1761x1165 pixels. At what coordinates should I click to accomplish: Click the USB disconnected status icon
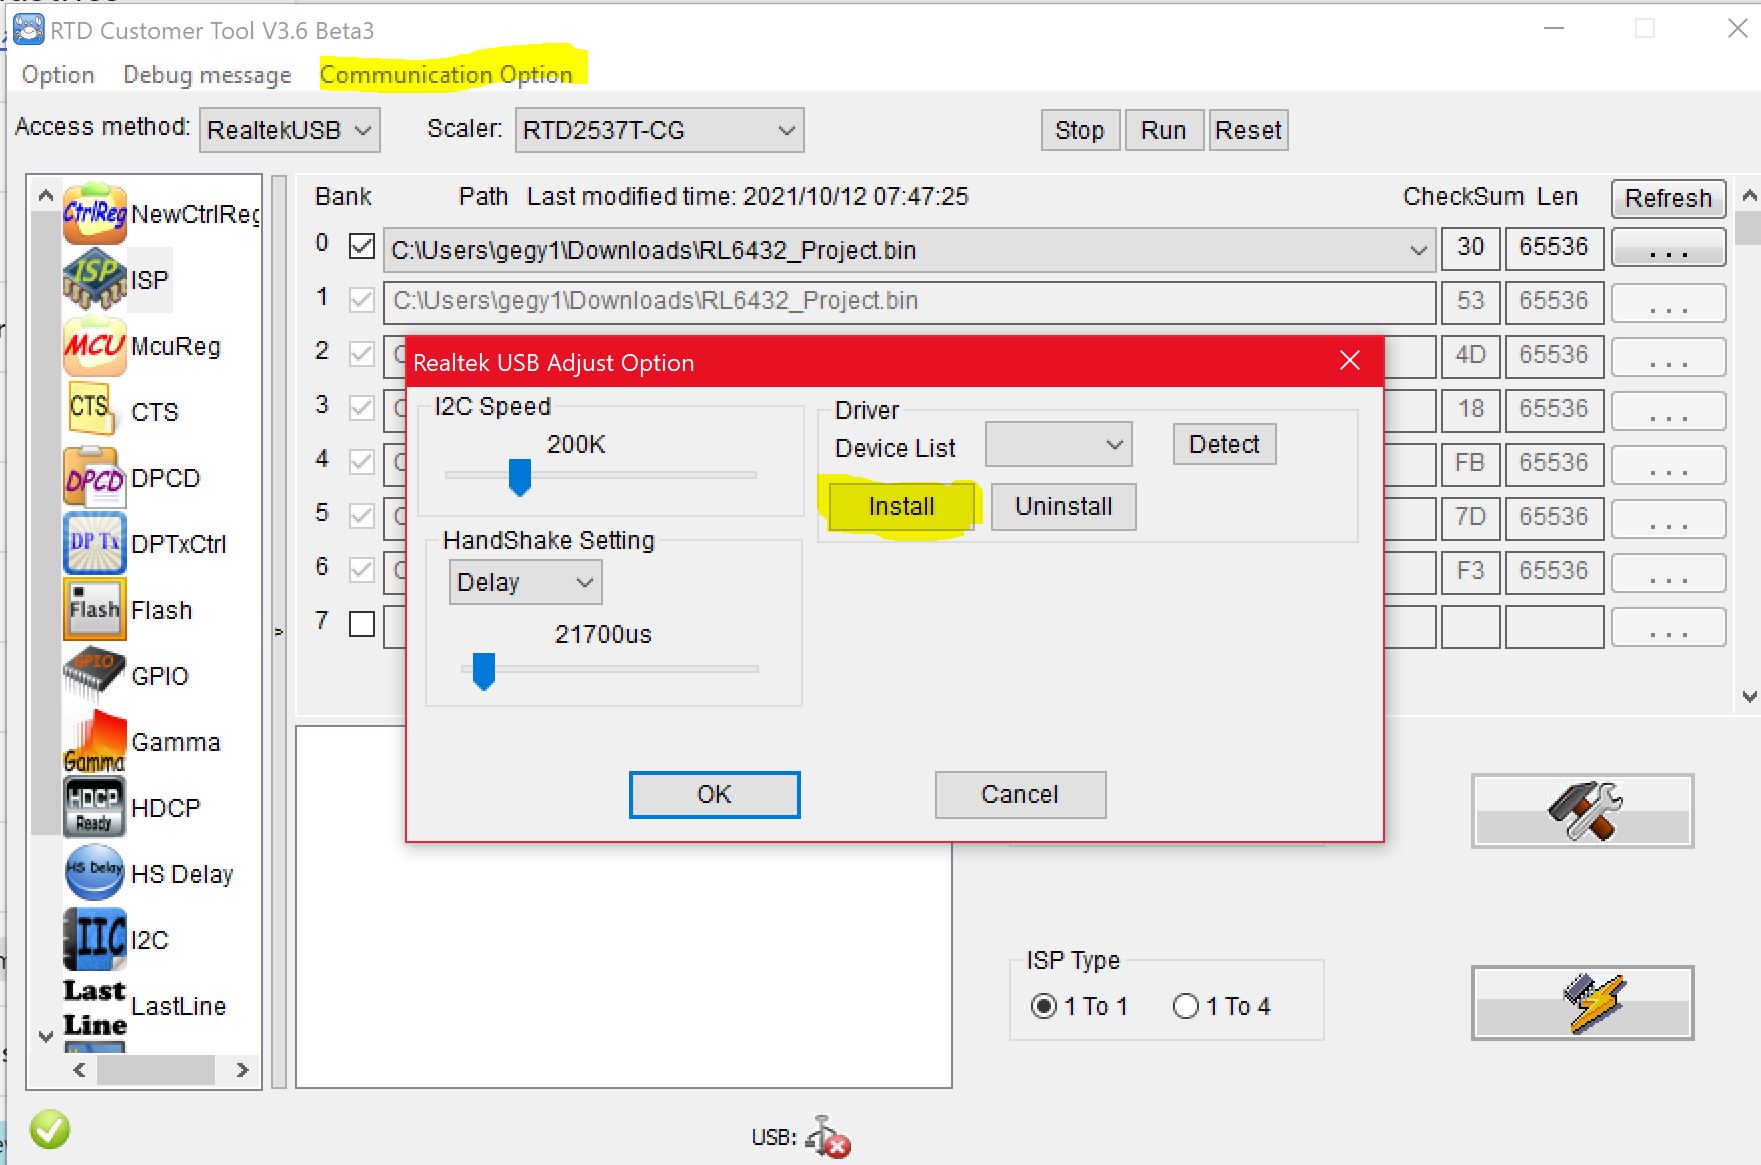click(x=828, y=1137)
